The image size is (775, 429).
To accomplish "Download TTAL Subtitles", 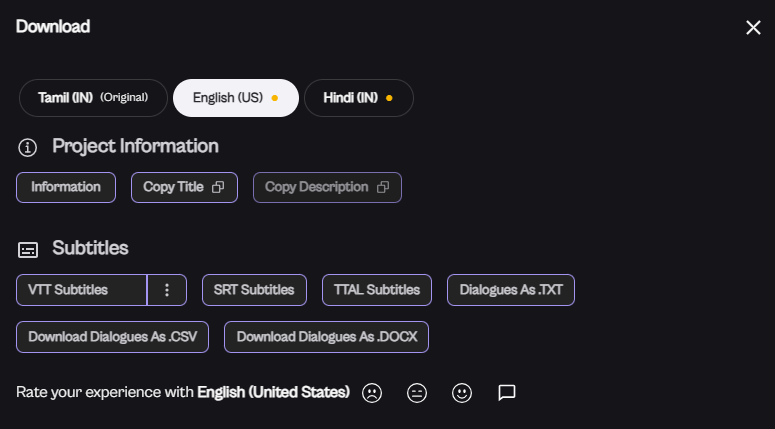I will (x=377, y=290).
